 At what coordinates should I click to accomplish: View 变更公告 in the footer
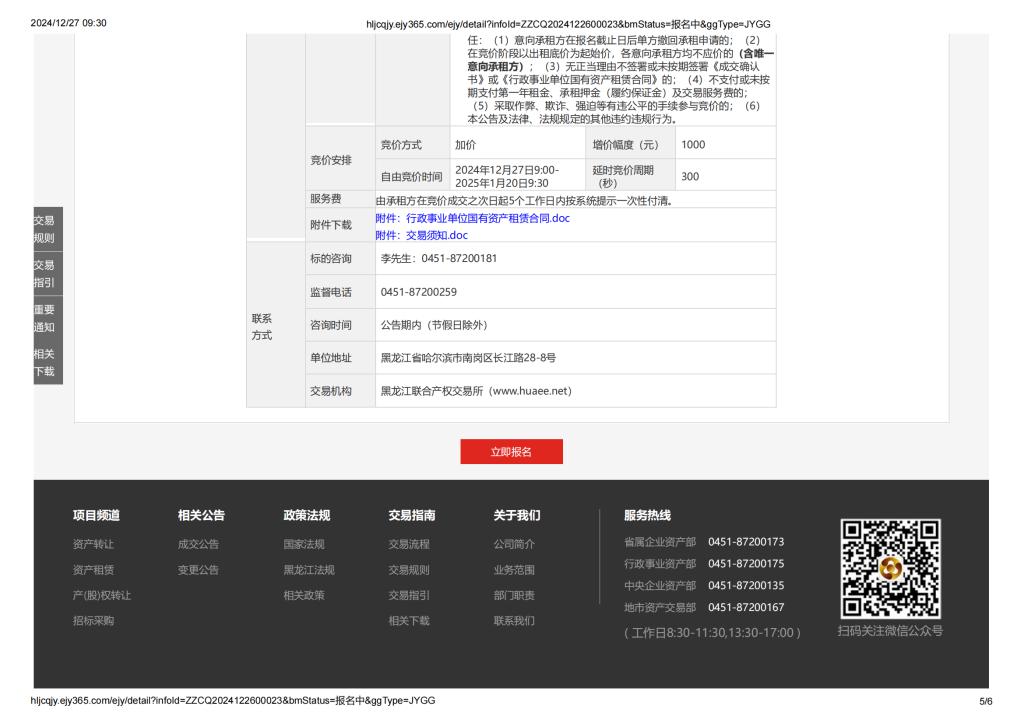[198, 570]
